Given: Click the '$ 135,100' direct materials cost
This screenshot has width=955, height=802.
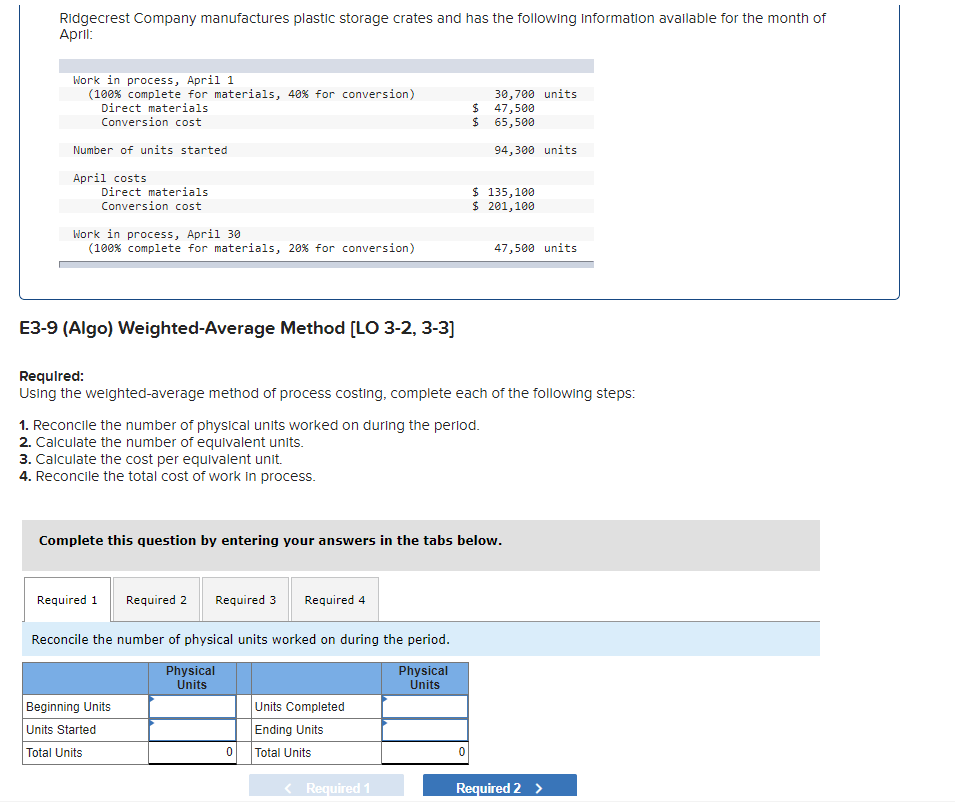Looking at the screenshot, I should (x=503, y=192).
